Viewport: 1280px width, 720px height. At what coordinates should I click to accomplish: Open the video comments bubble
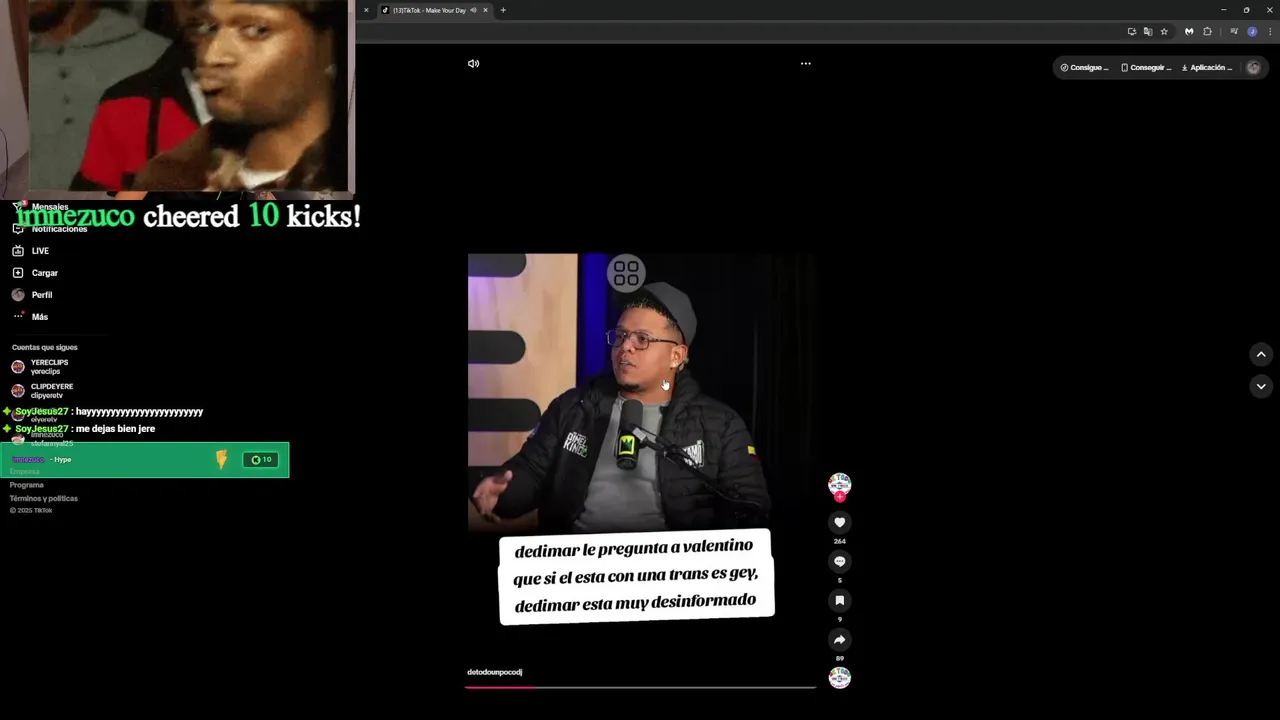pyautogui.click(x=839, y=561)
